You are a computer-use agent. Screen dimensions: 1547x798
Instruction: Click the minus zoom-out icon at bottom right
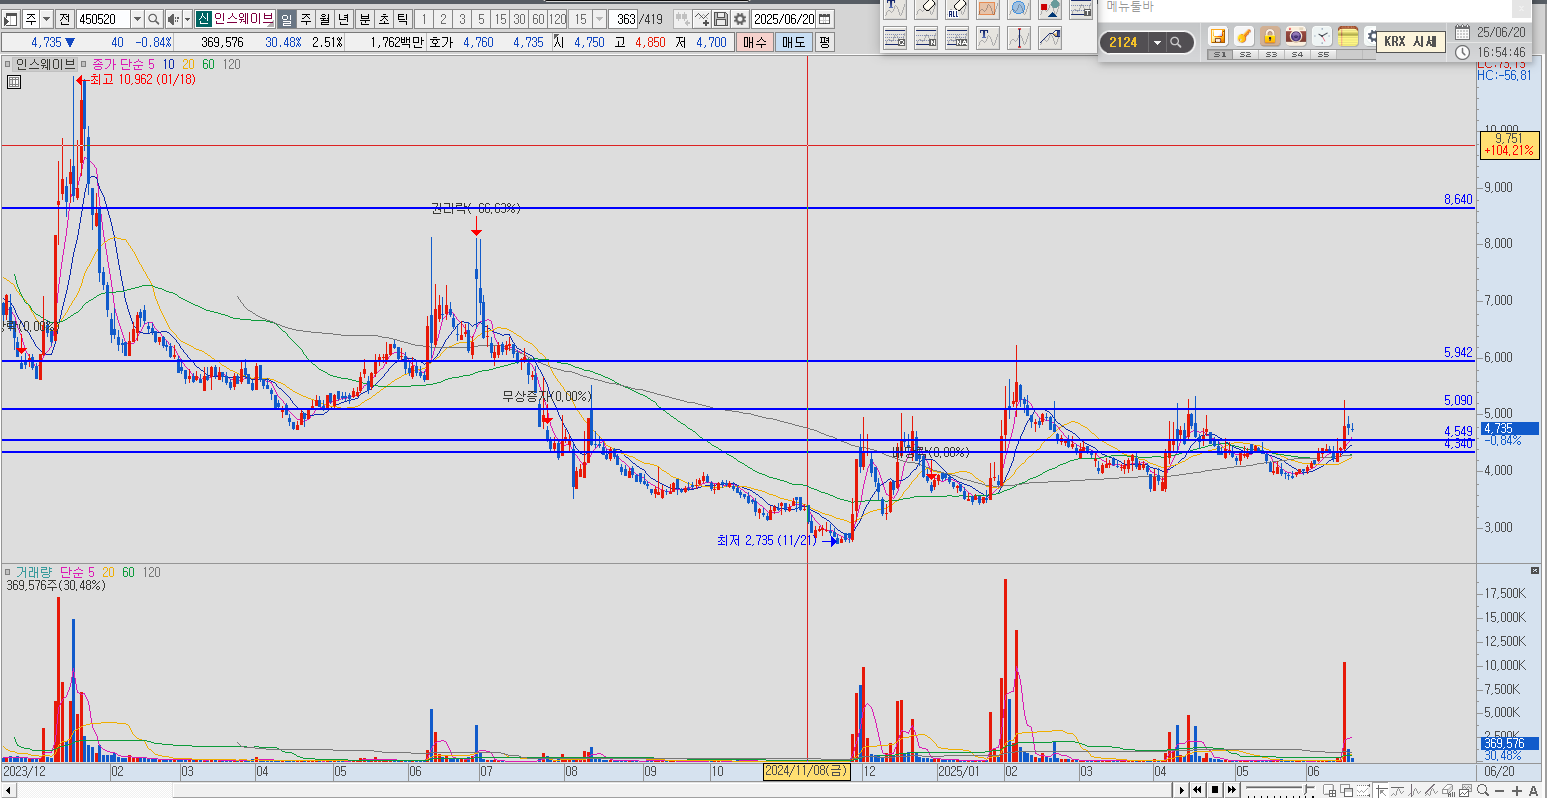click(x=1499, y=790)
